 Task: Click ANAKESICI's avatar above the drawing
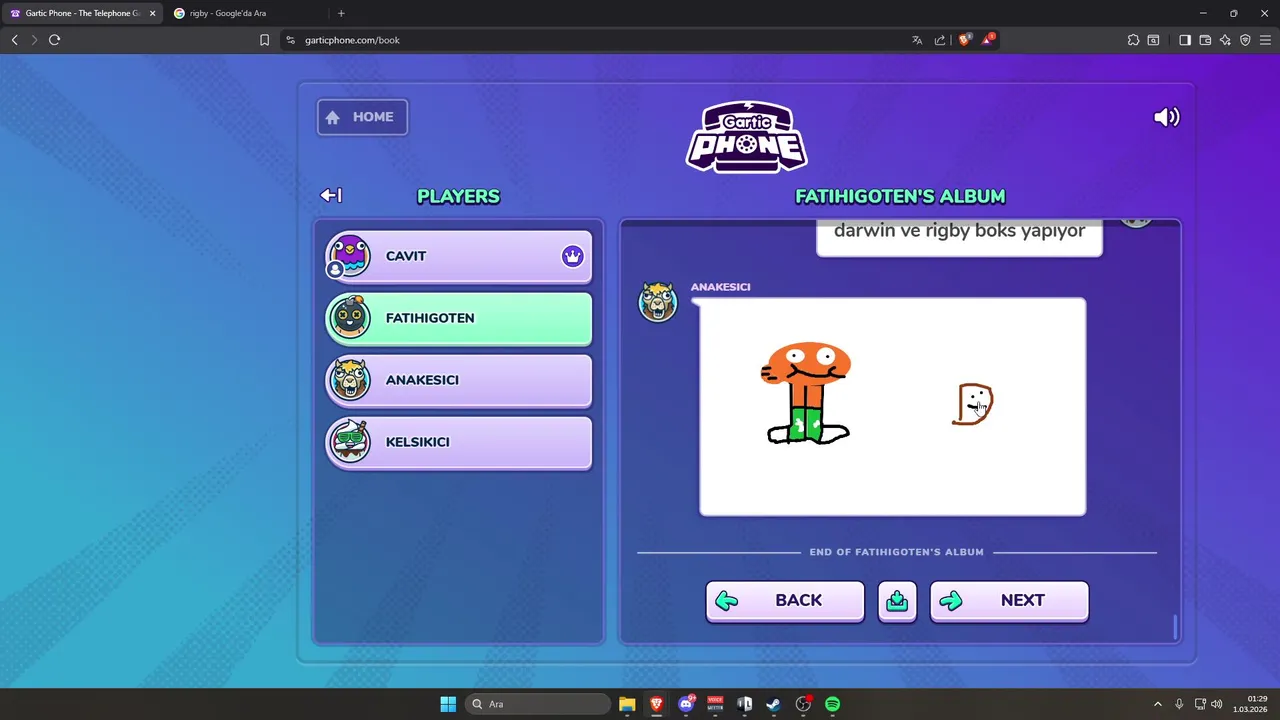point(658,302)
